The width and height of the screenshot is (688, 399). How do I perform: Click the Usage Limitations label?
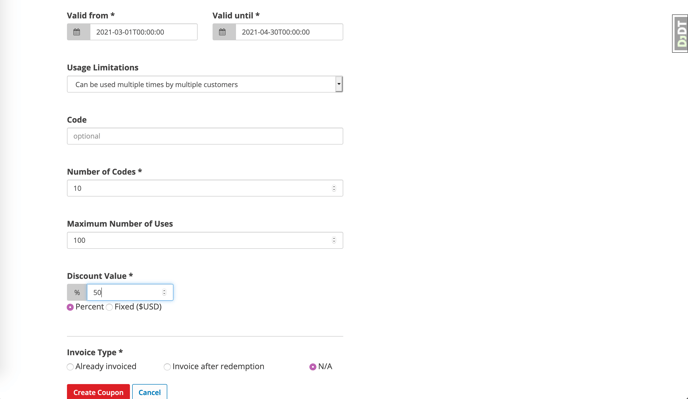[103, 68]
